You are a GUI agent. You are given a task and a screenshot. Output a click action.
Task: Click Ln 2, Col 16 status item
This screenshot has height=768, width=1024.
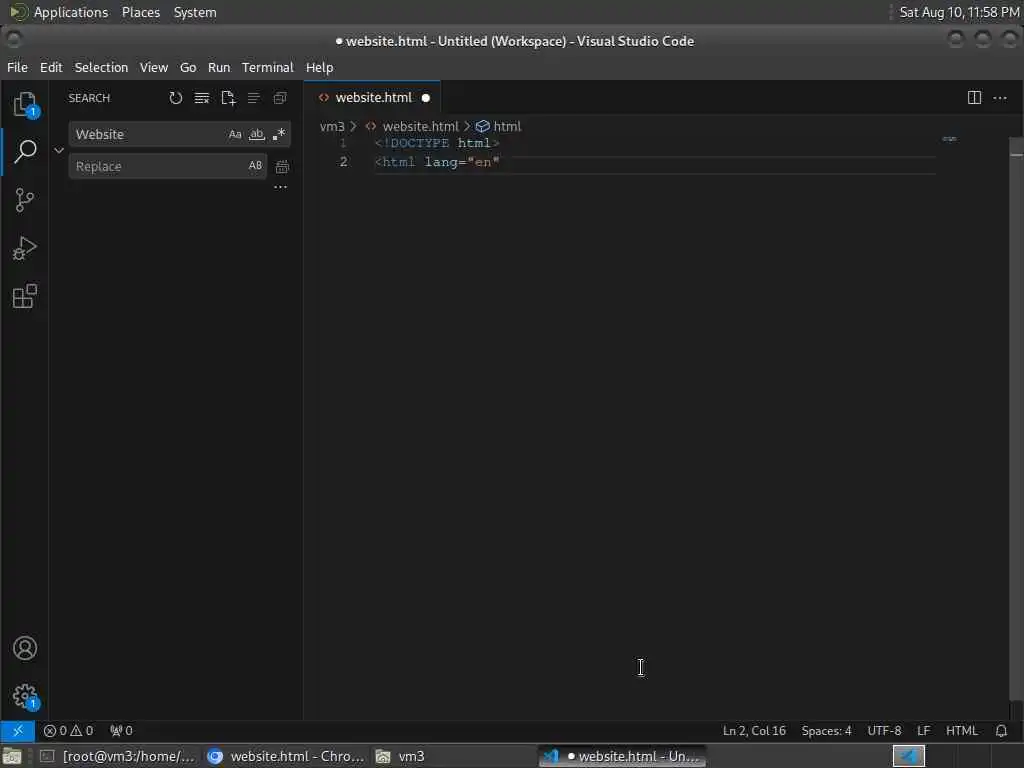tap(754, 730)
